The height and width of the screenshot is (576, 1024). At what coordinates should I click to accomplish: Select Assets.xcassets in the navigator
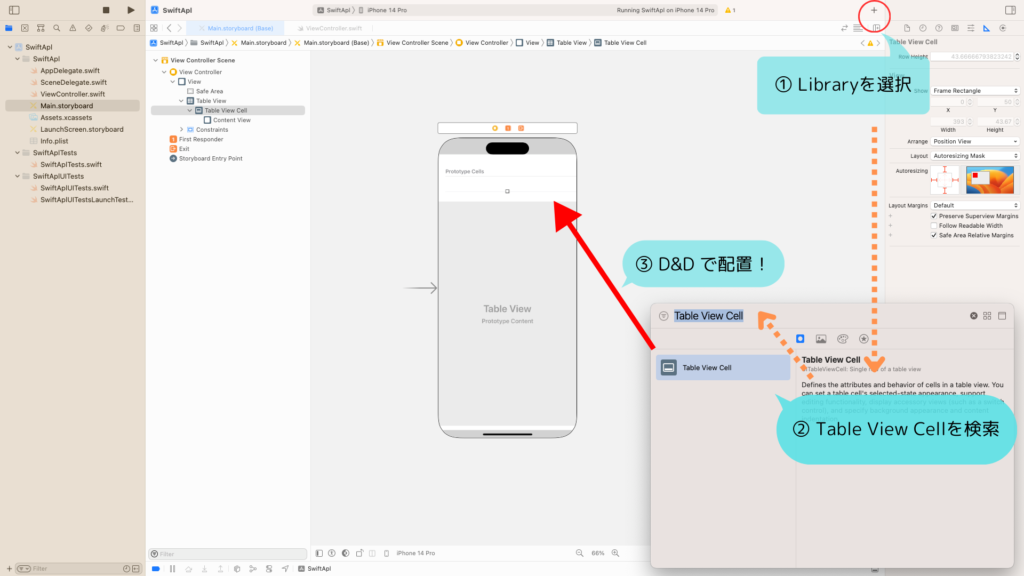tap(65, 118)
